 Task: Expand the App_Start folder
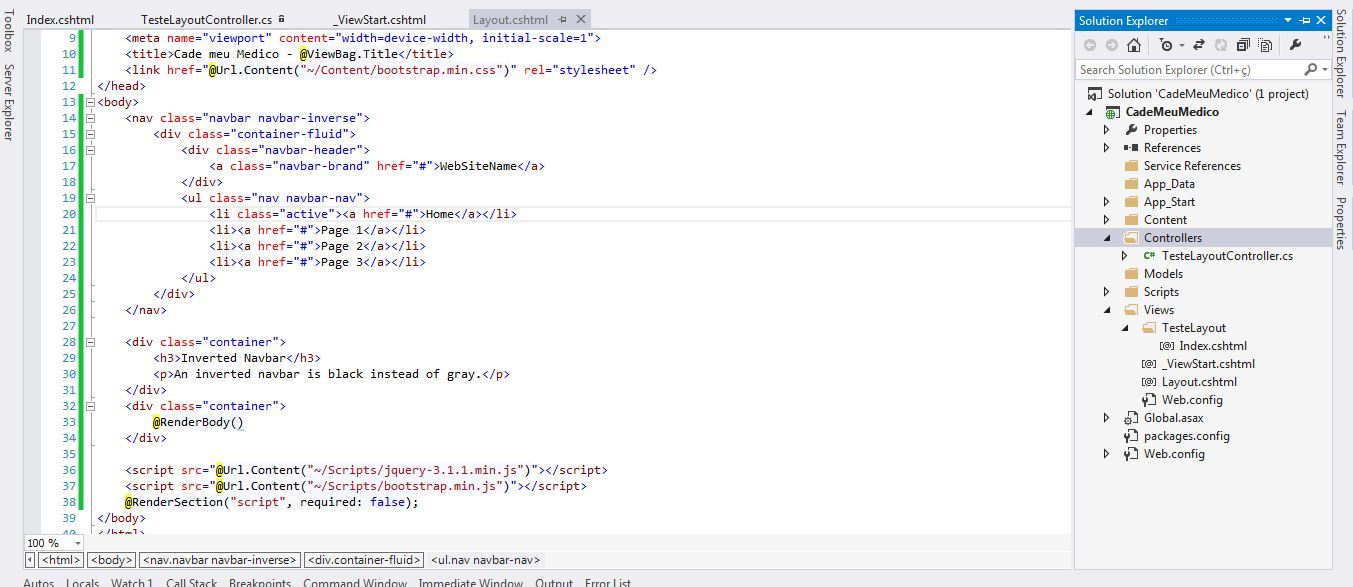pyautogui.click(x=1107, y=202)
